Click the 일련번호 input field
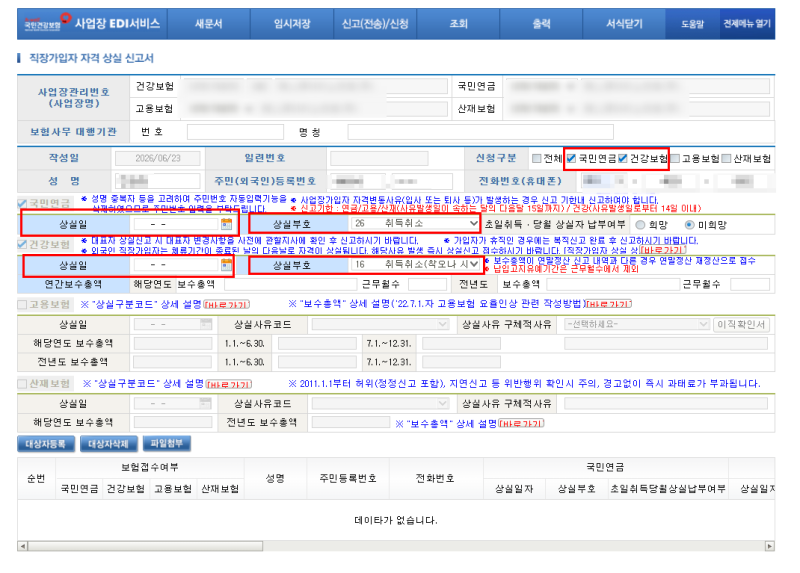Image resolution: width=800 pixels, height=573 pixels. (379, 159)
